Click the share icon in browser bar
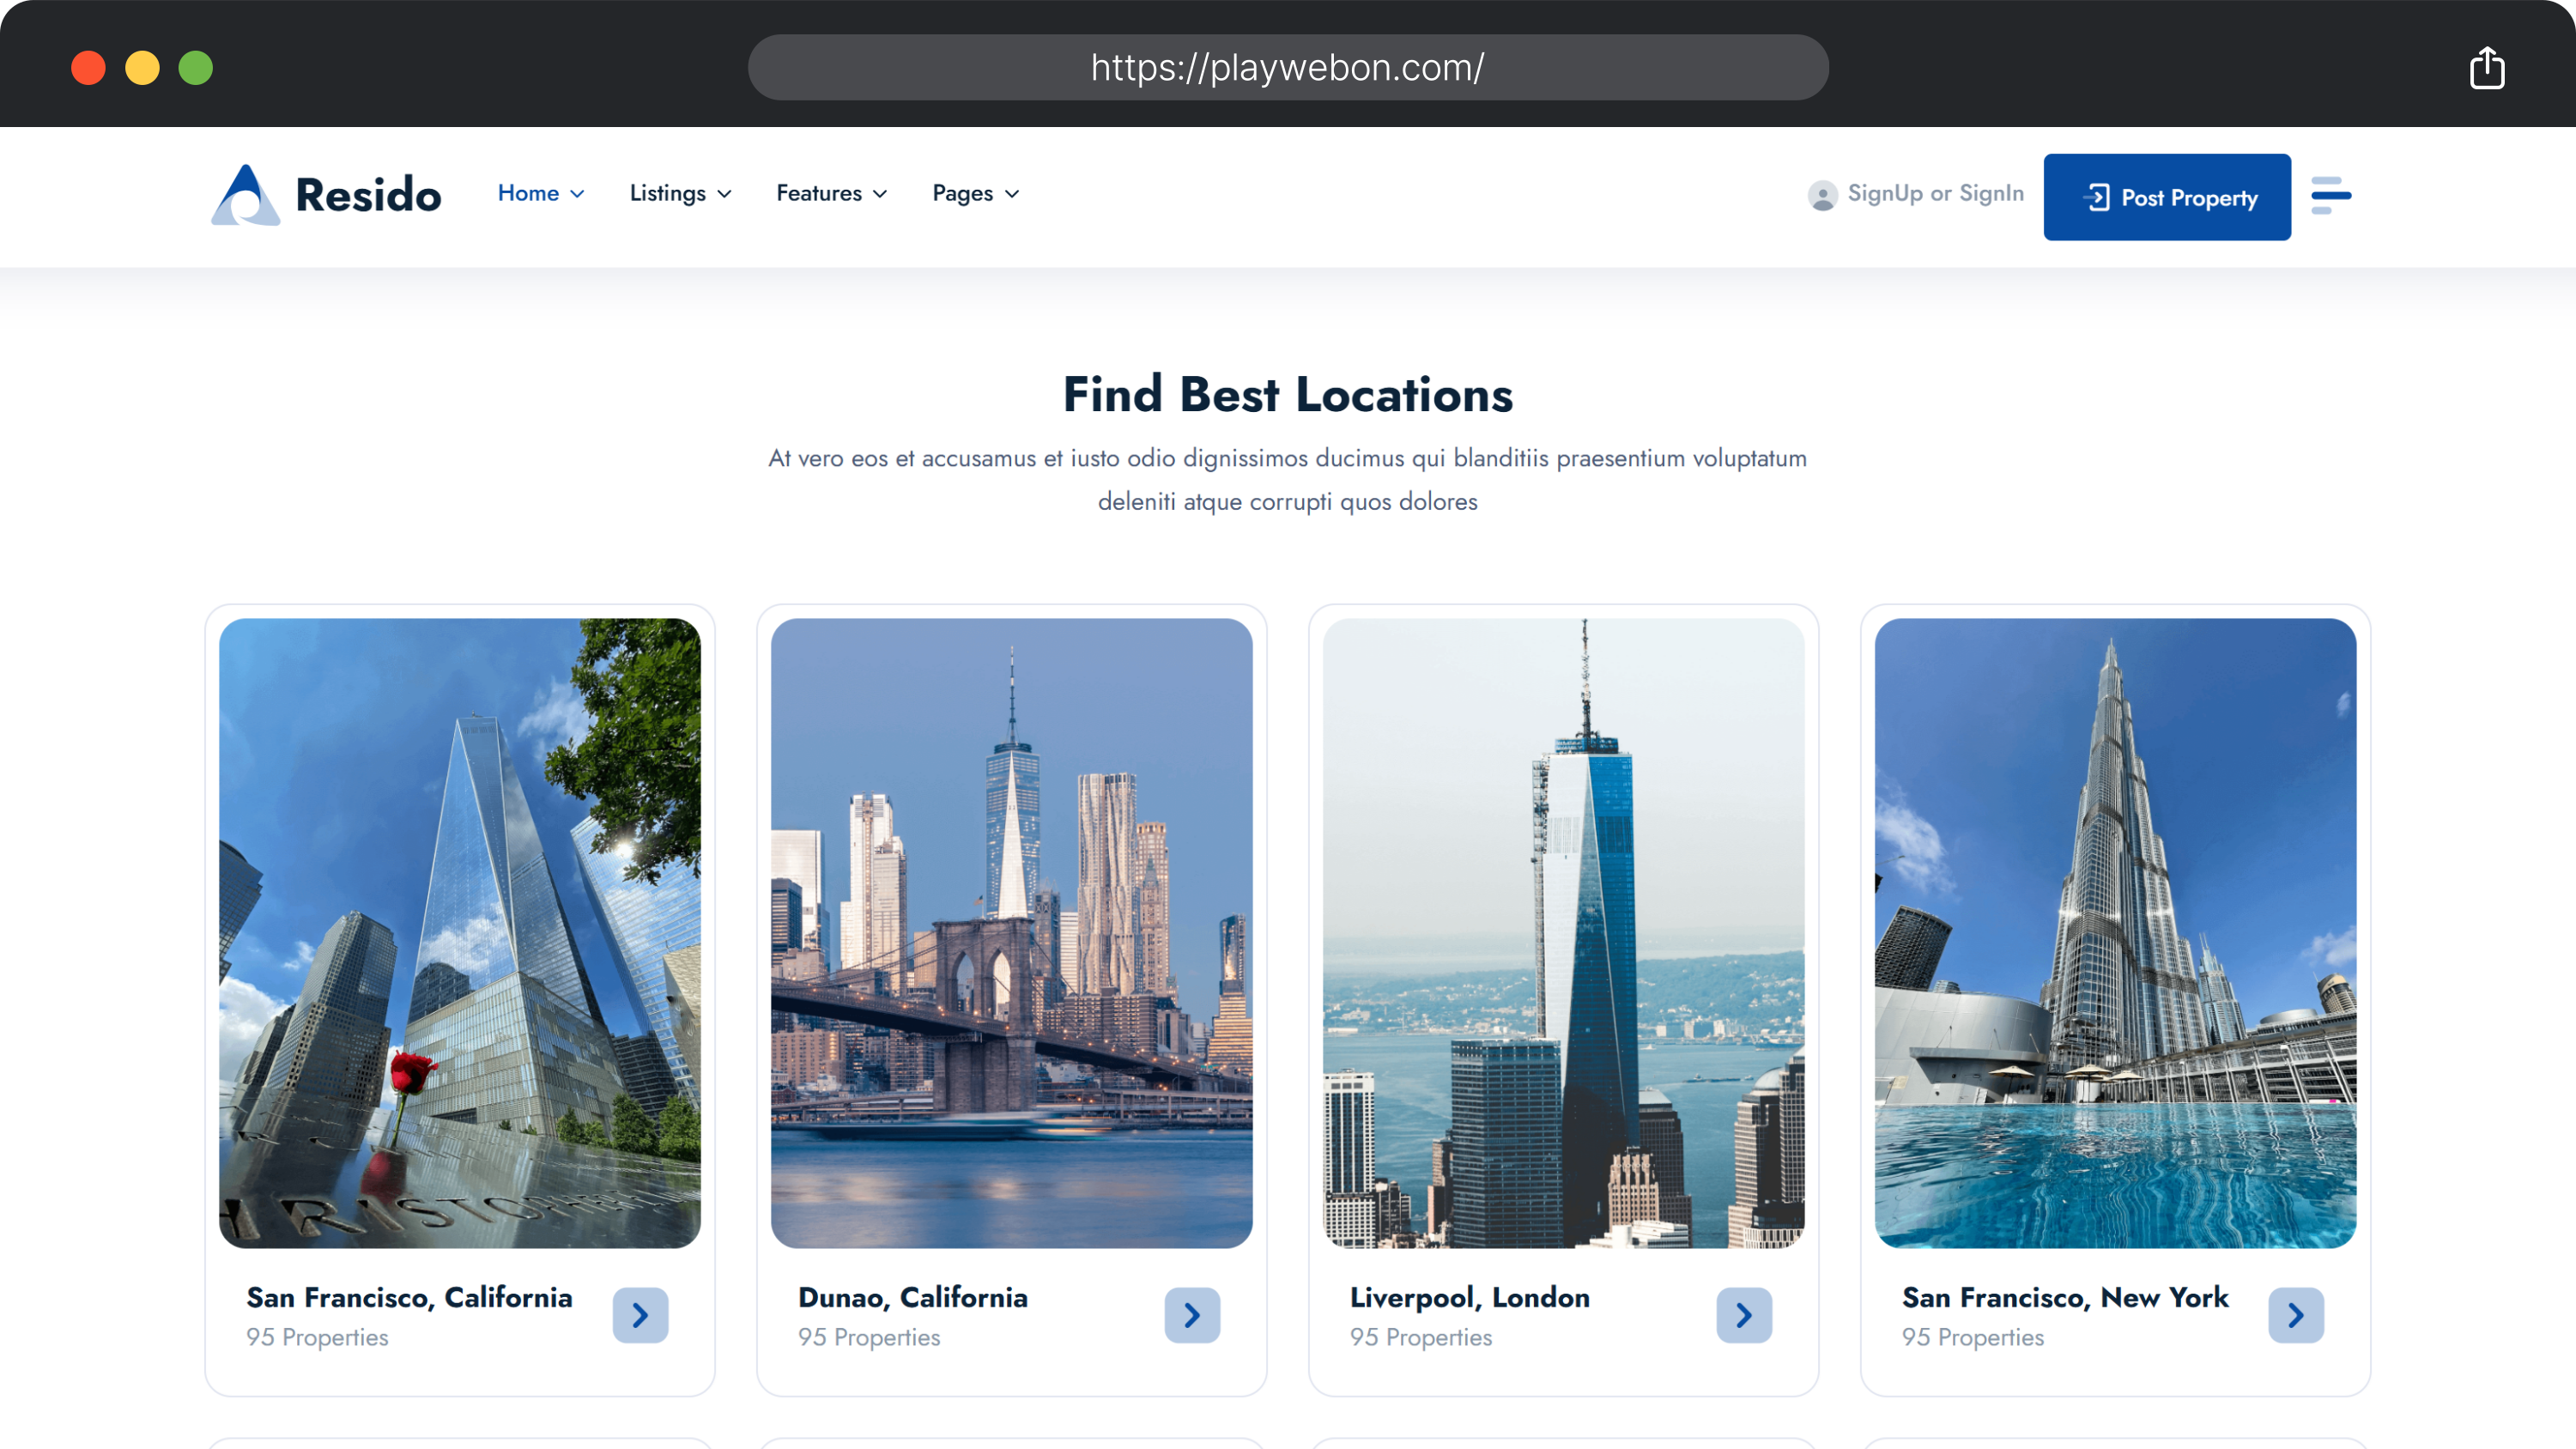The height and width of the screenshot is (1449, 2576). (x=2486, y=68)
